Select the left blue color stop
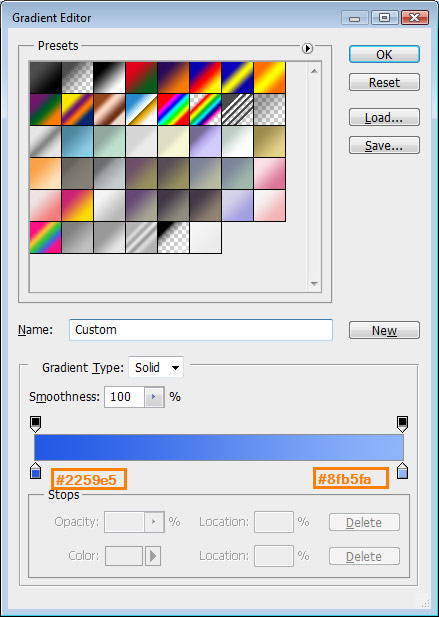 pos(35,471)
